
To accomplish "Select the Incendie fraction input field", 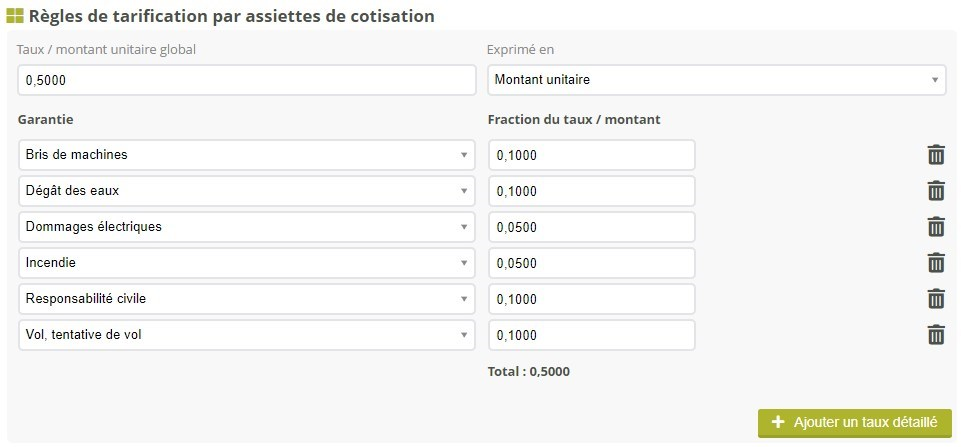I will pos(591,263).
